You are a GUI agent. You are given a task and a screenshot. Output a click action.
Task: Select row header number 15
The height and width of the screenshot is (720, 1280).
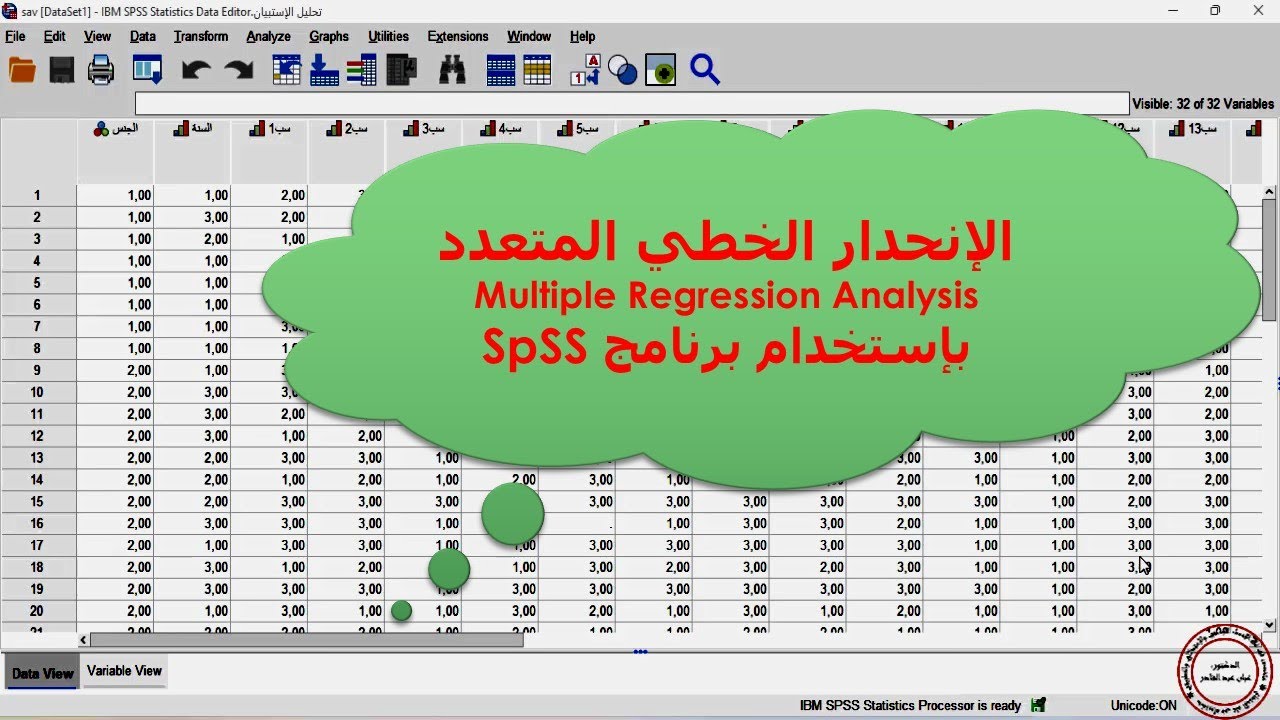click(38, 501)
